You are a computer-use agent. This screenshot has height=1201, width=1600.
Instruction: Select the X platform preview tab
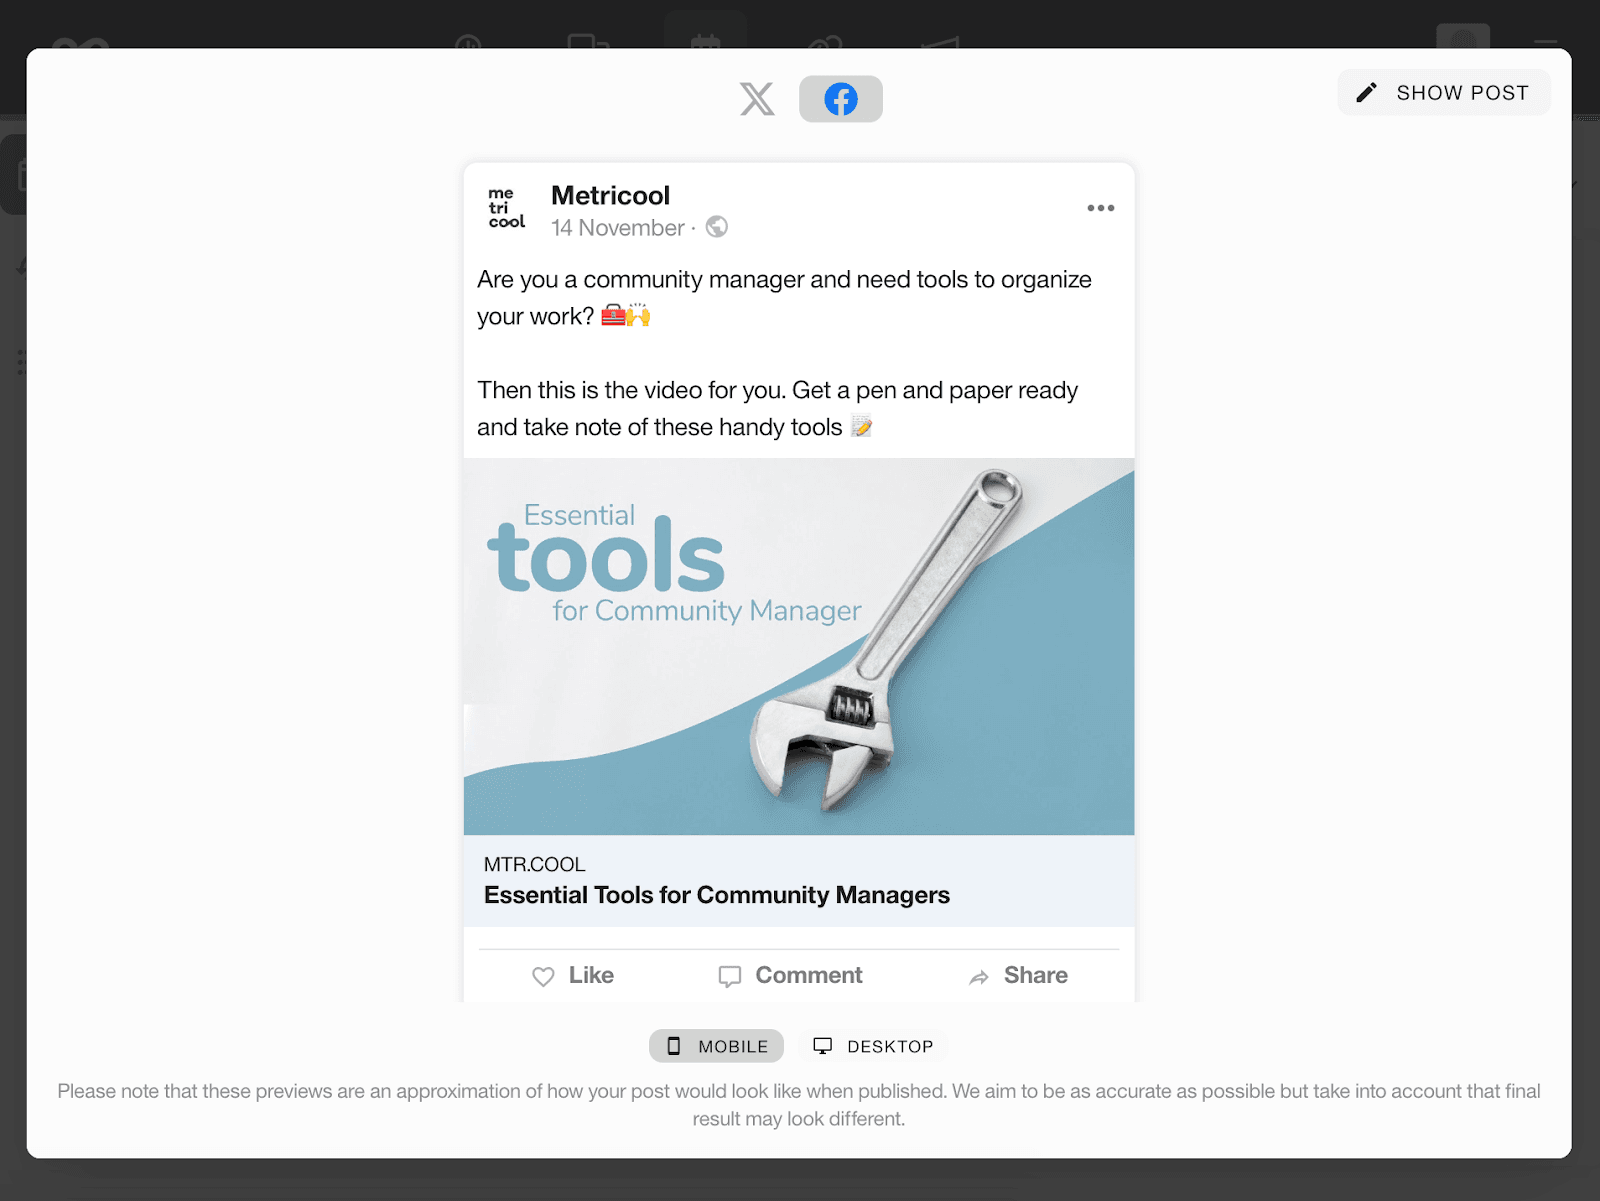[x=757, y=99]
